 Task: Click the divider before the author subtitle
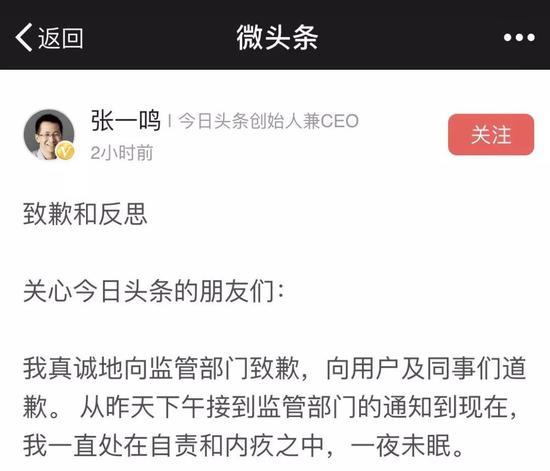tap(170, 121)
